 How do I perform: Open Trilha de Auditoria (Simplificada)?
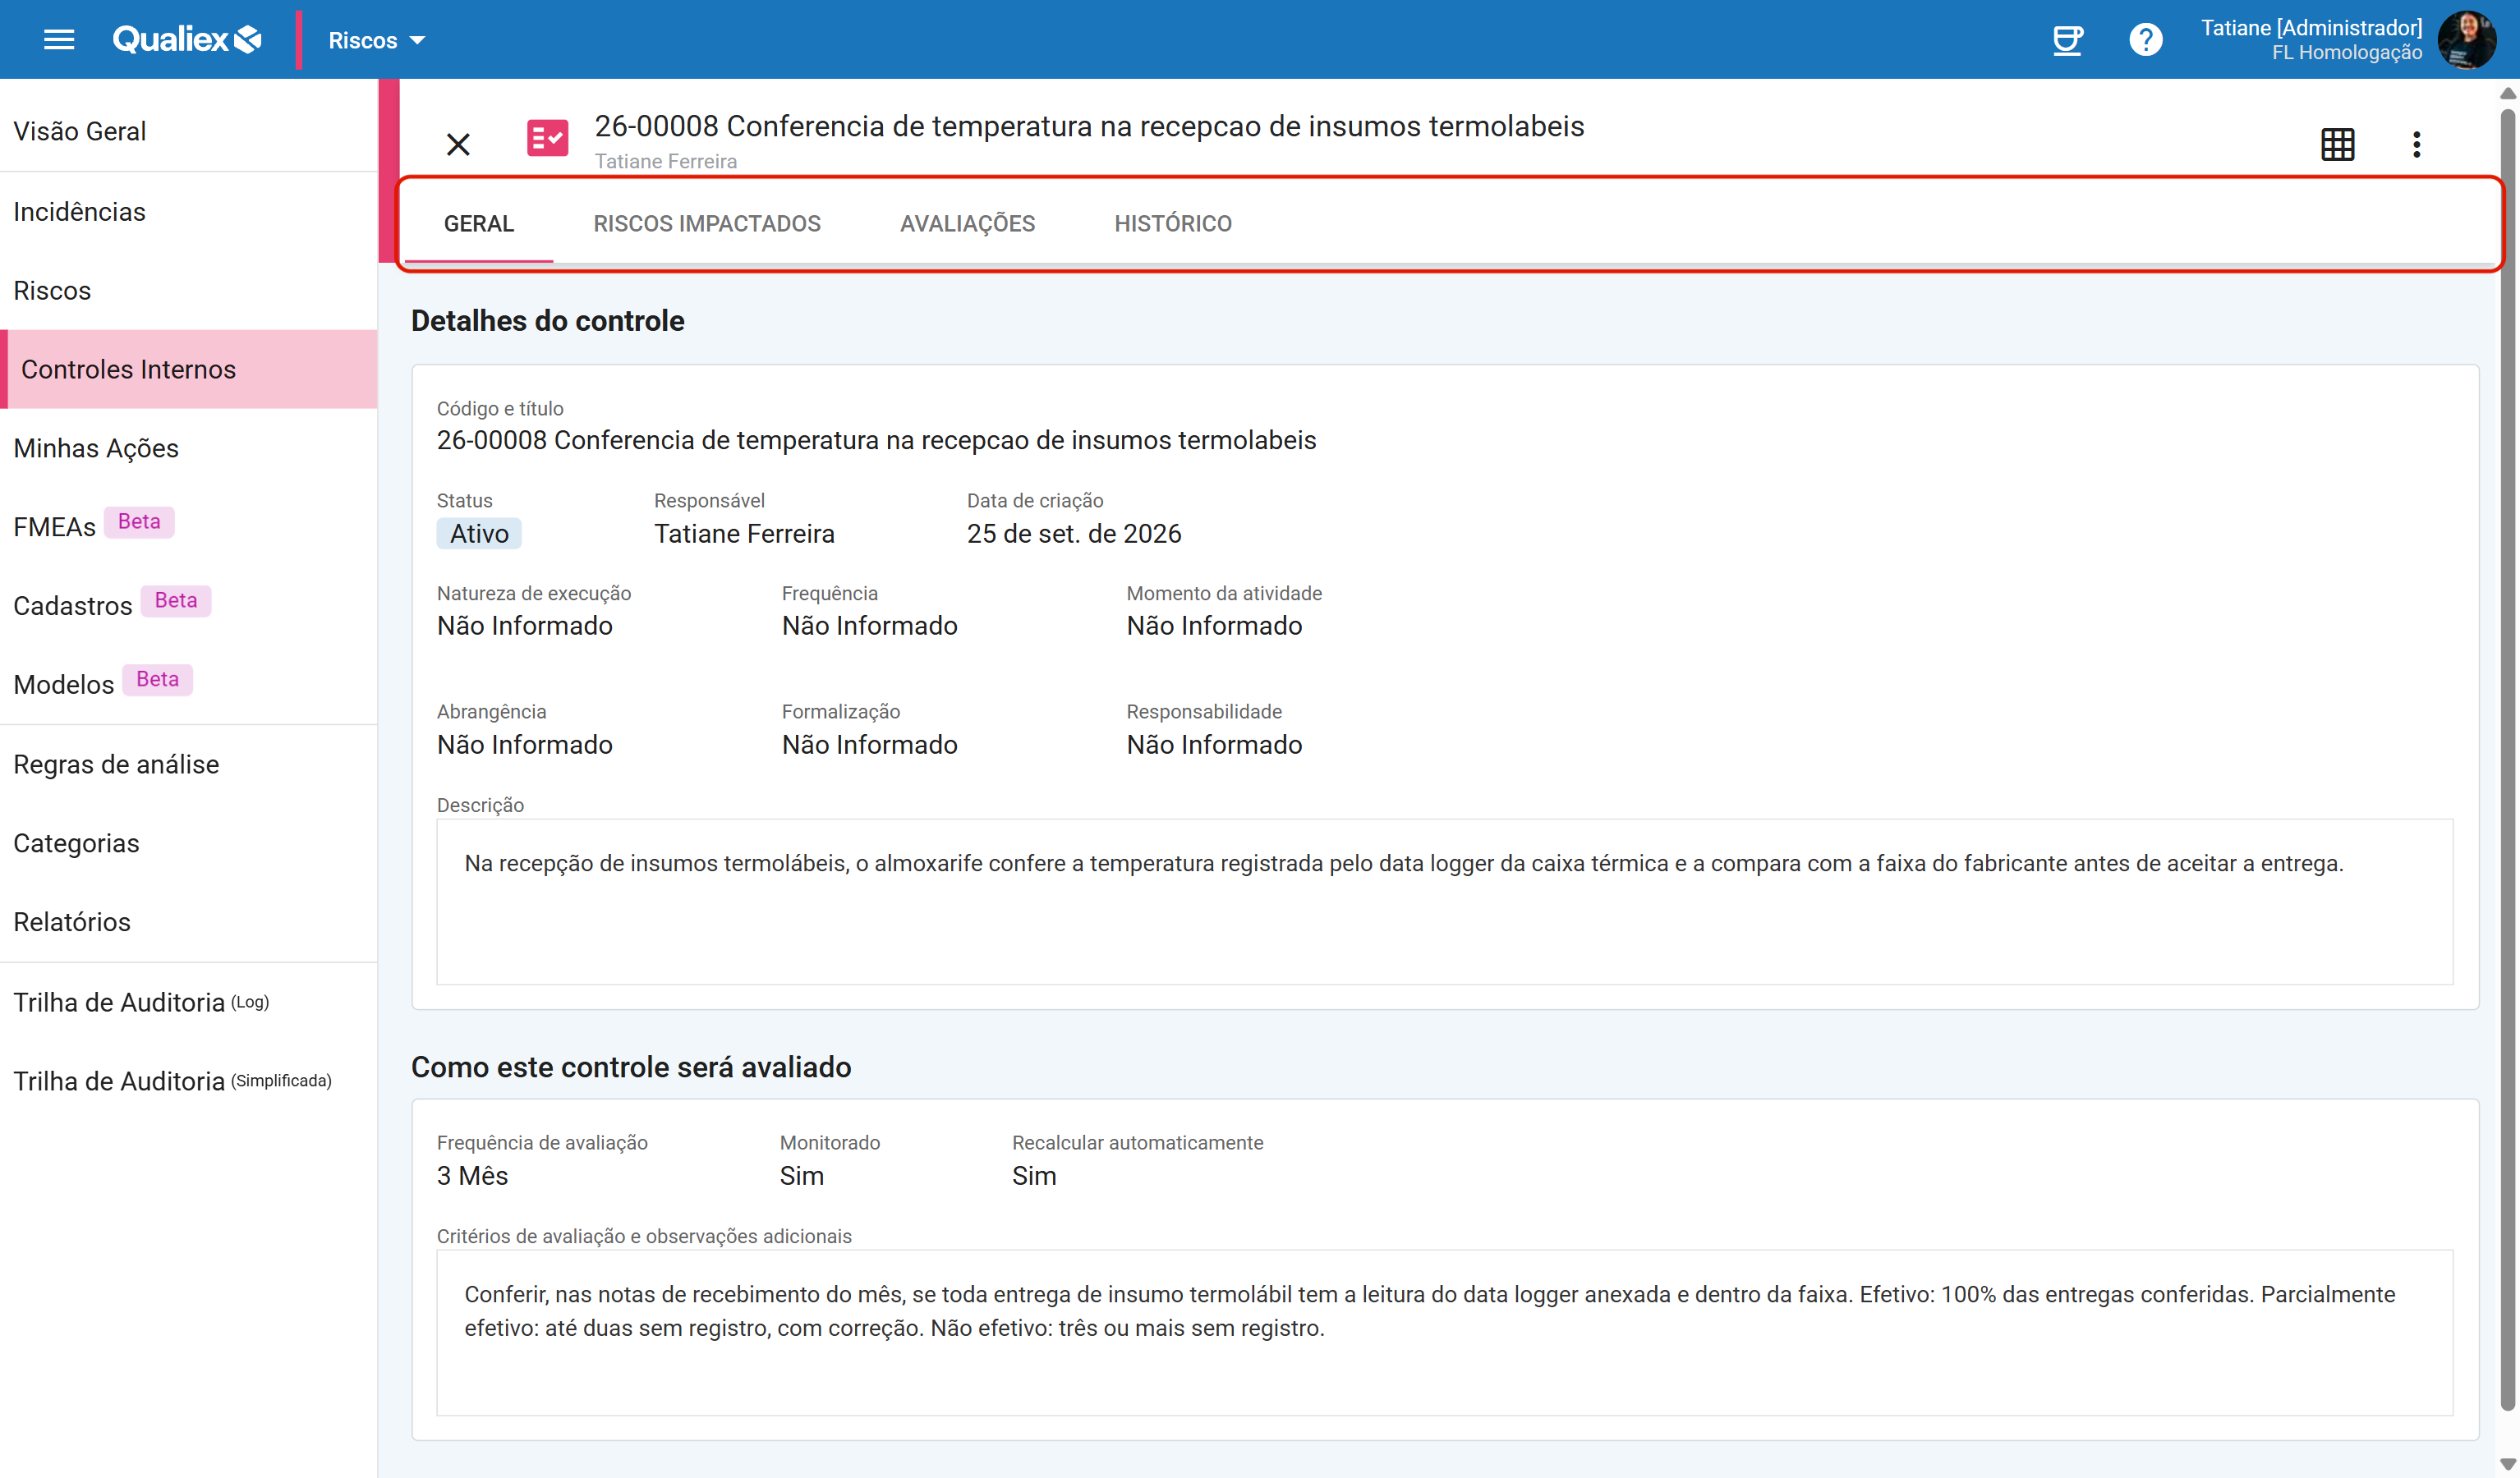(x=189, y=1081)
